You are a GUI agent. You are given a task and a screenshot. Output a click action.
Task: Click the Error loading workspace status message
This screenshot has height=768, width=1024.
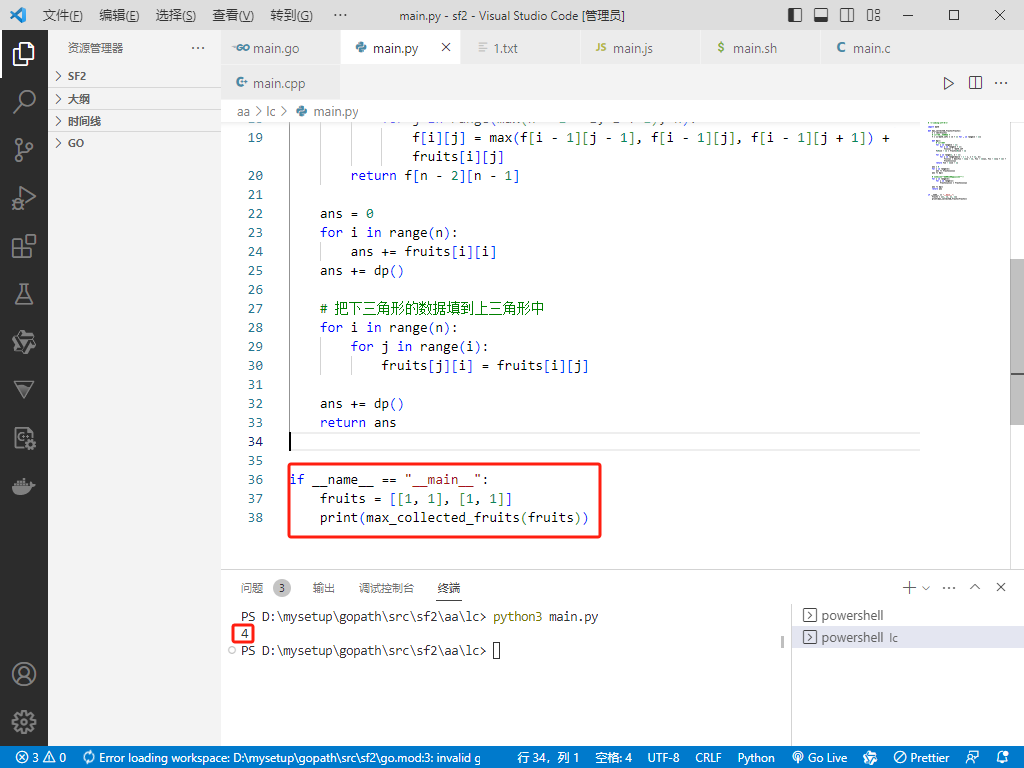tap(282, 758)
